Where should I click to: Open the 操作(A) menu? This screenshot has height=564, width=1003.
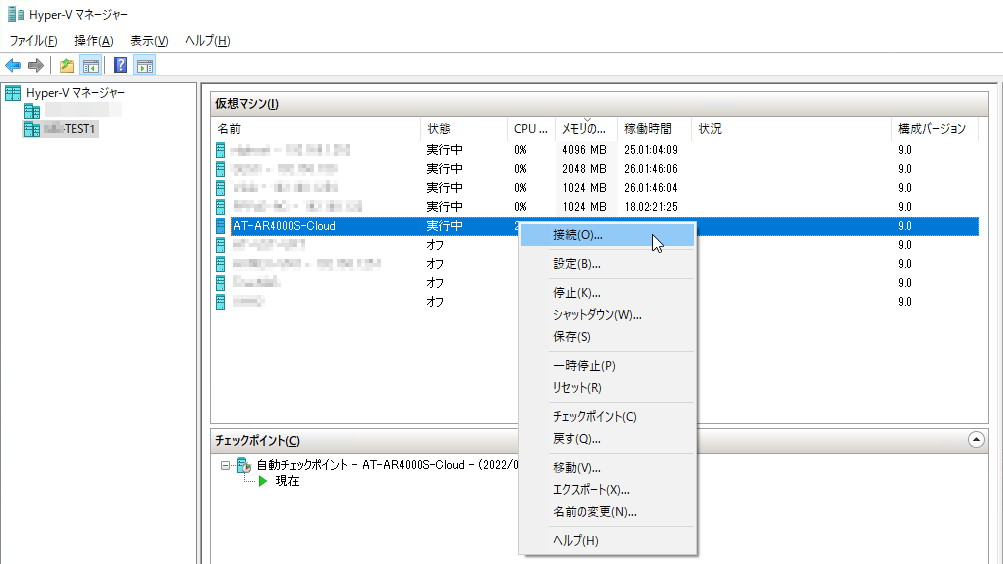(93, 41)
